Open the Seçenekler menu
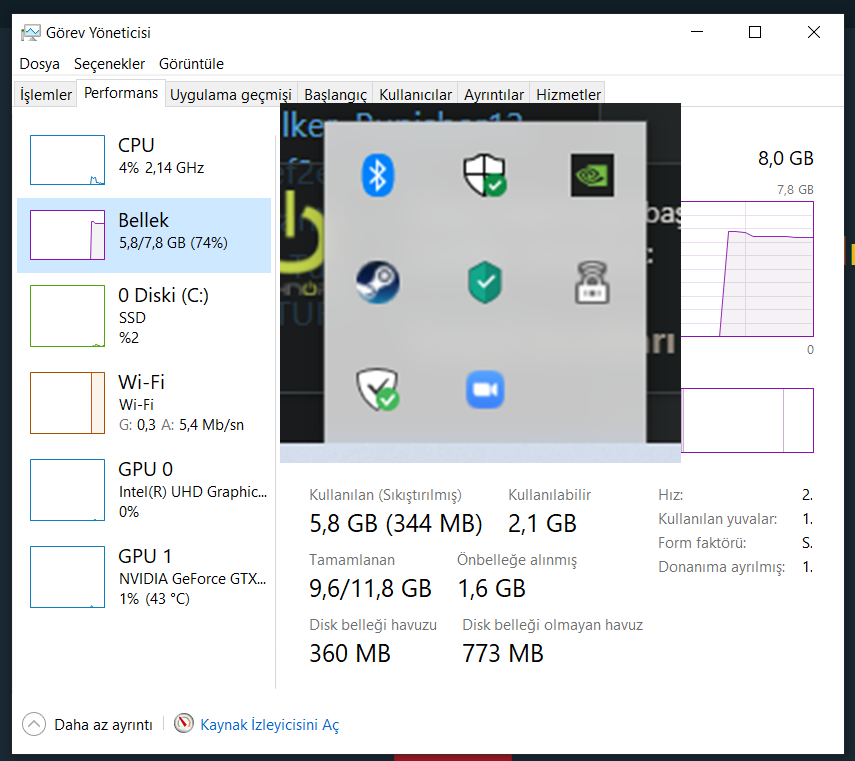855x761 pixels. click(109, 64)
